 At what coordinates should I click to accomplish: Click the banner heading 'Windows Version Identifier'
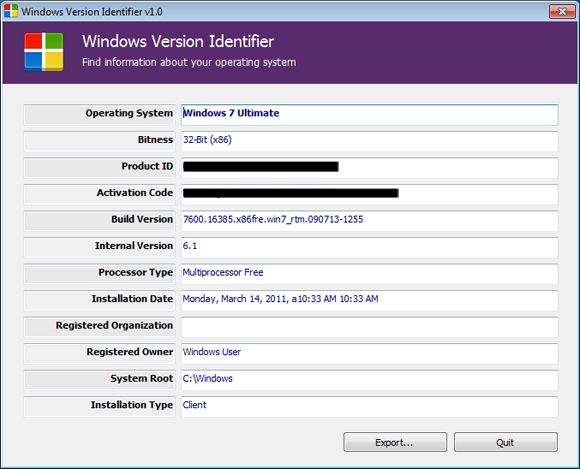(x=178, y=41)
